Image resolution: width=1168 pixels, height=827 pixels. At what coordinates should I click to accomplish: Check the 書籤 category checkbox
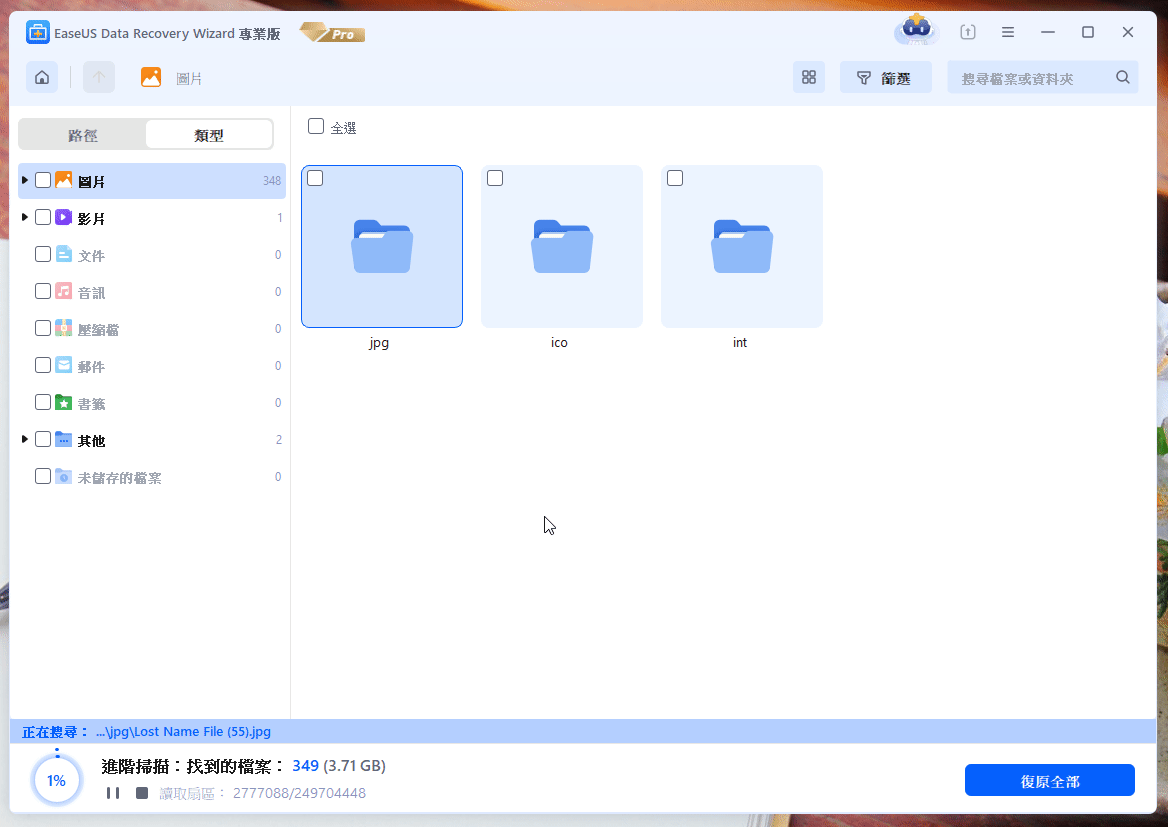[x=43, y=402]
